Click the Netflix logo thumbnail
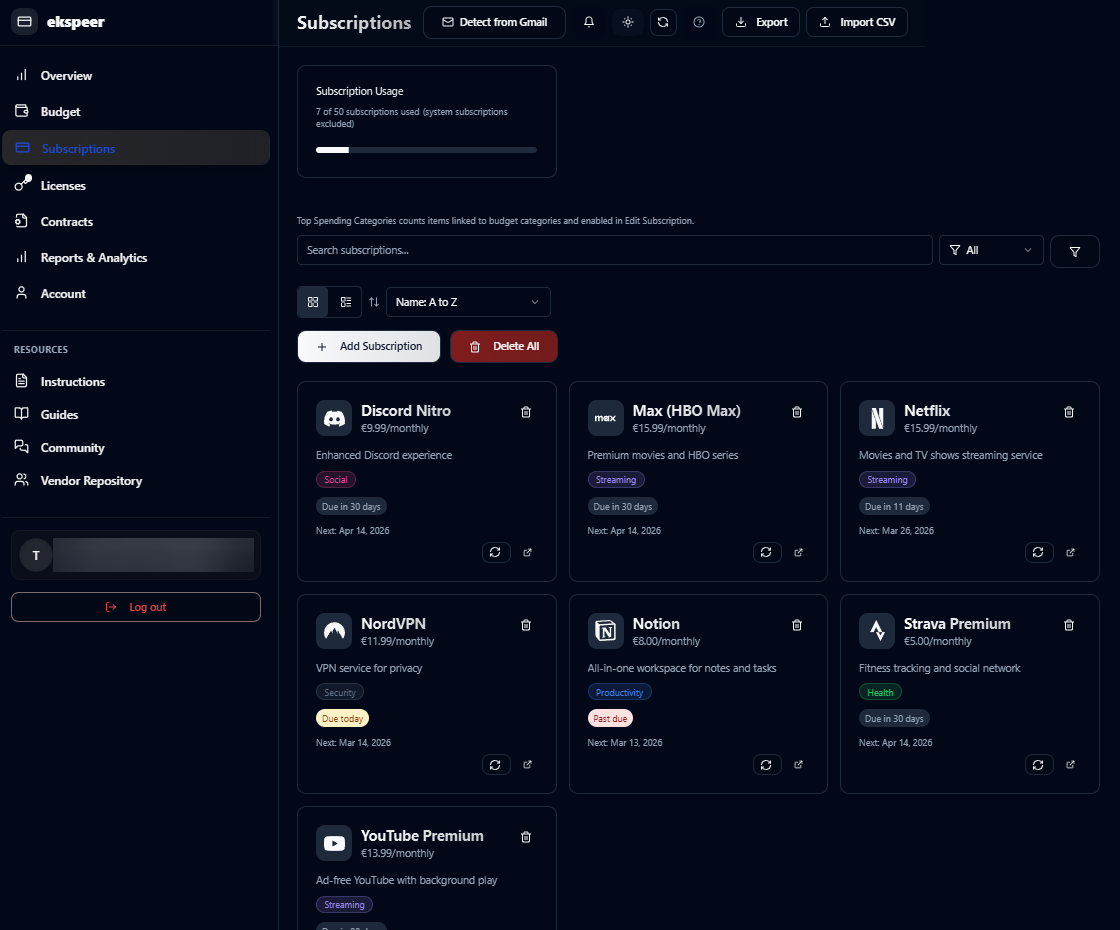1120x930 pixels. [x=877, y=419]
